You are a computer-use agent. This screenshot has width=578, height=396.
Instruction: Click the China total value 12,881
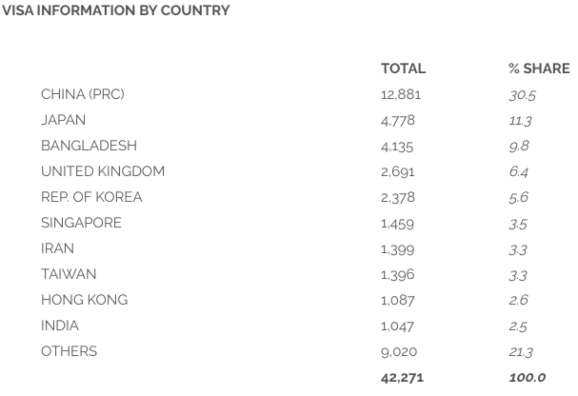click(x=401, y=95)
